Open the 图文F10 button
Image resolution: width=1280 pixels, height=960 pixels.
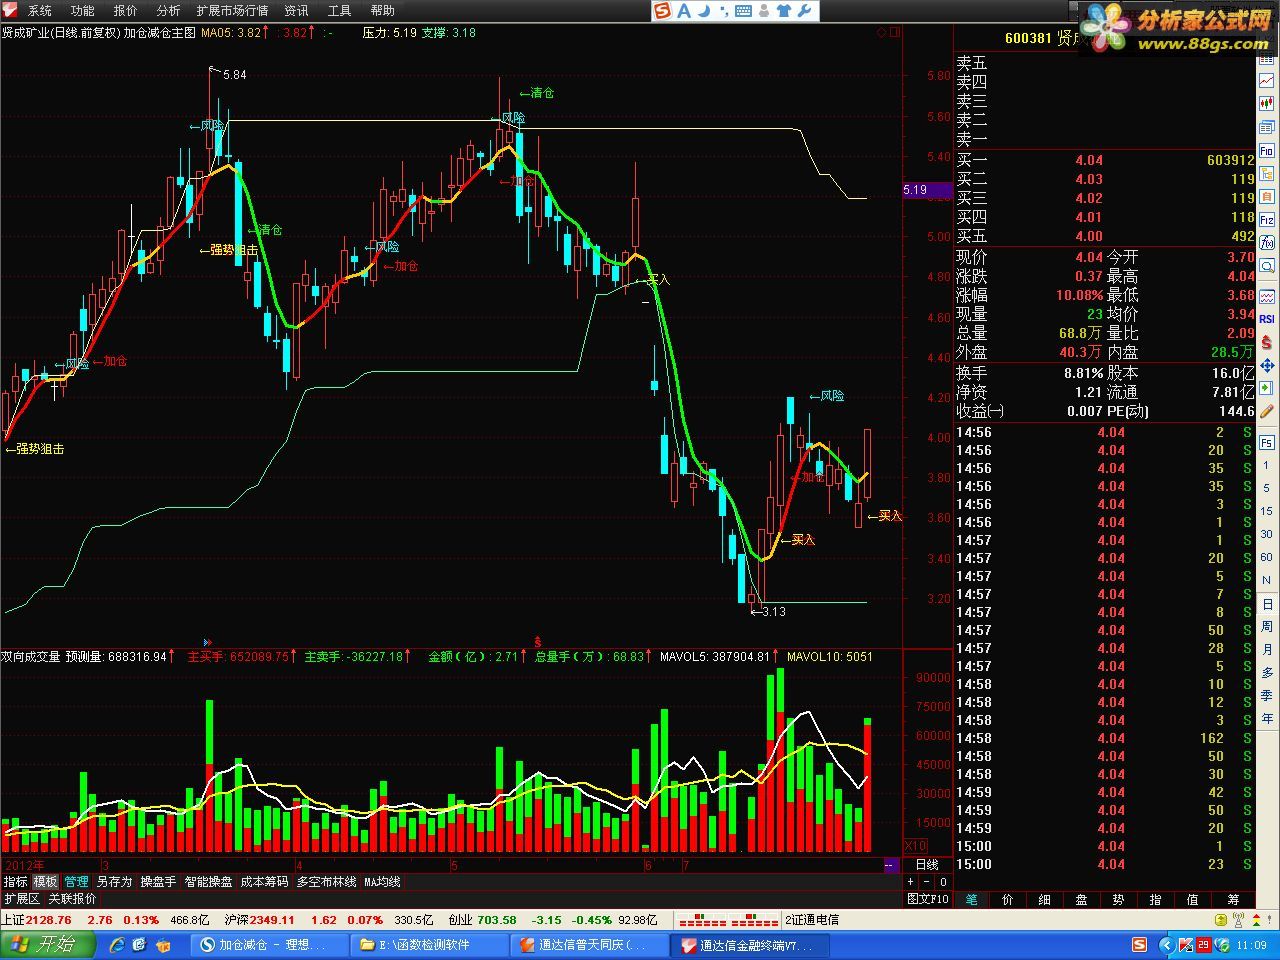pos(927,899)
